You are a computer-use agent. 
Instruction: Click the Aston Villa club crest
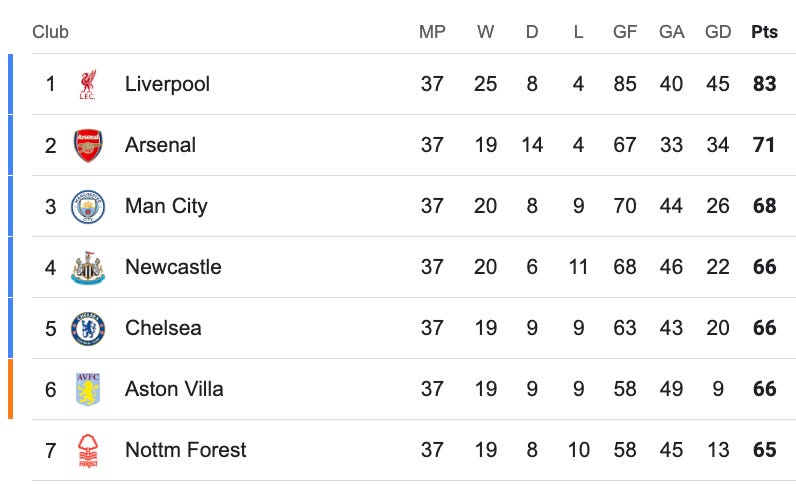(88, 390)
